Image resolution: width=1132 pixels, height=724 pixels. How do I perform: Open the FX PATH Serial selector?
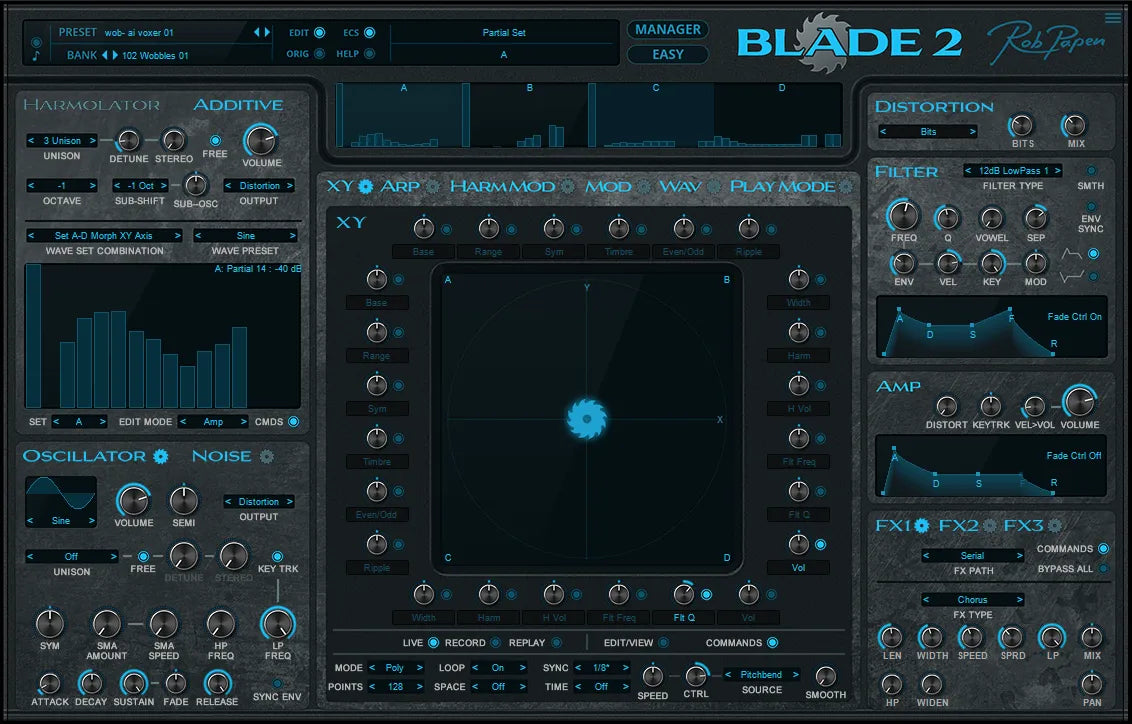[x=972, y=556]
